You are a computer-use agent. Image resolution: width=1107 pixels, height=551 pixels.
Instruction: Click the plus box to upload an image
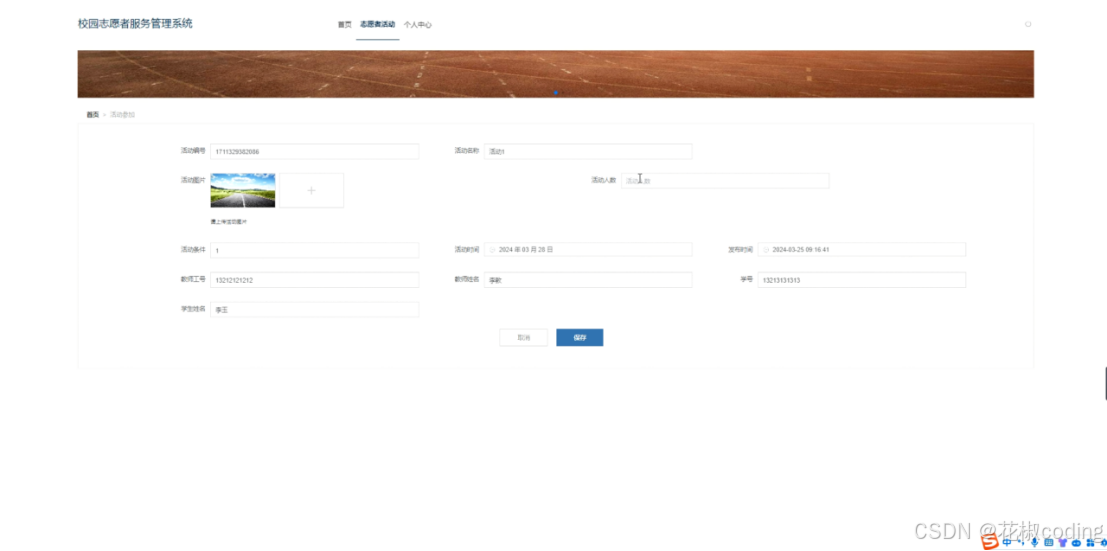click(x=311, y=191)
